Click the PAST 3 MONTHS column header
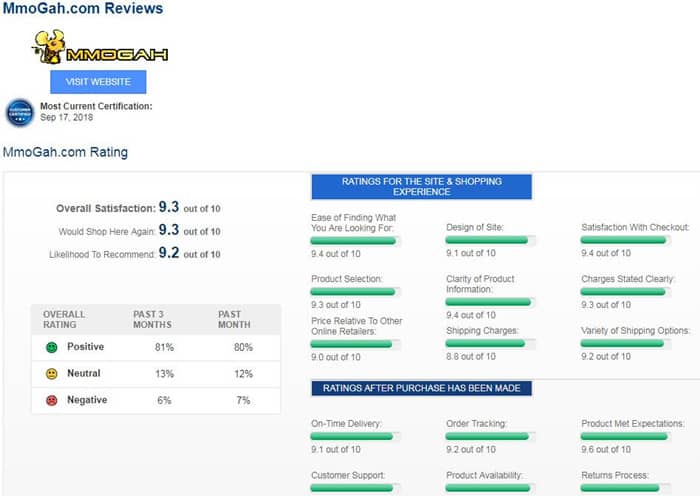 click(152, 320)
